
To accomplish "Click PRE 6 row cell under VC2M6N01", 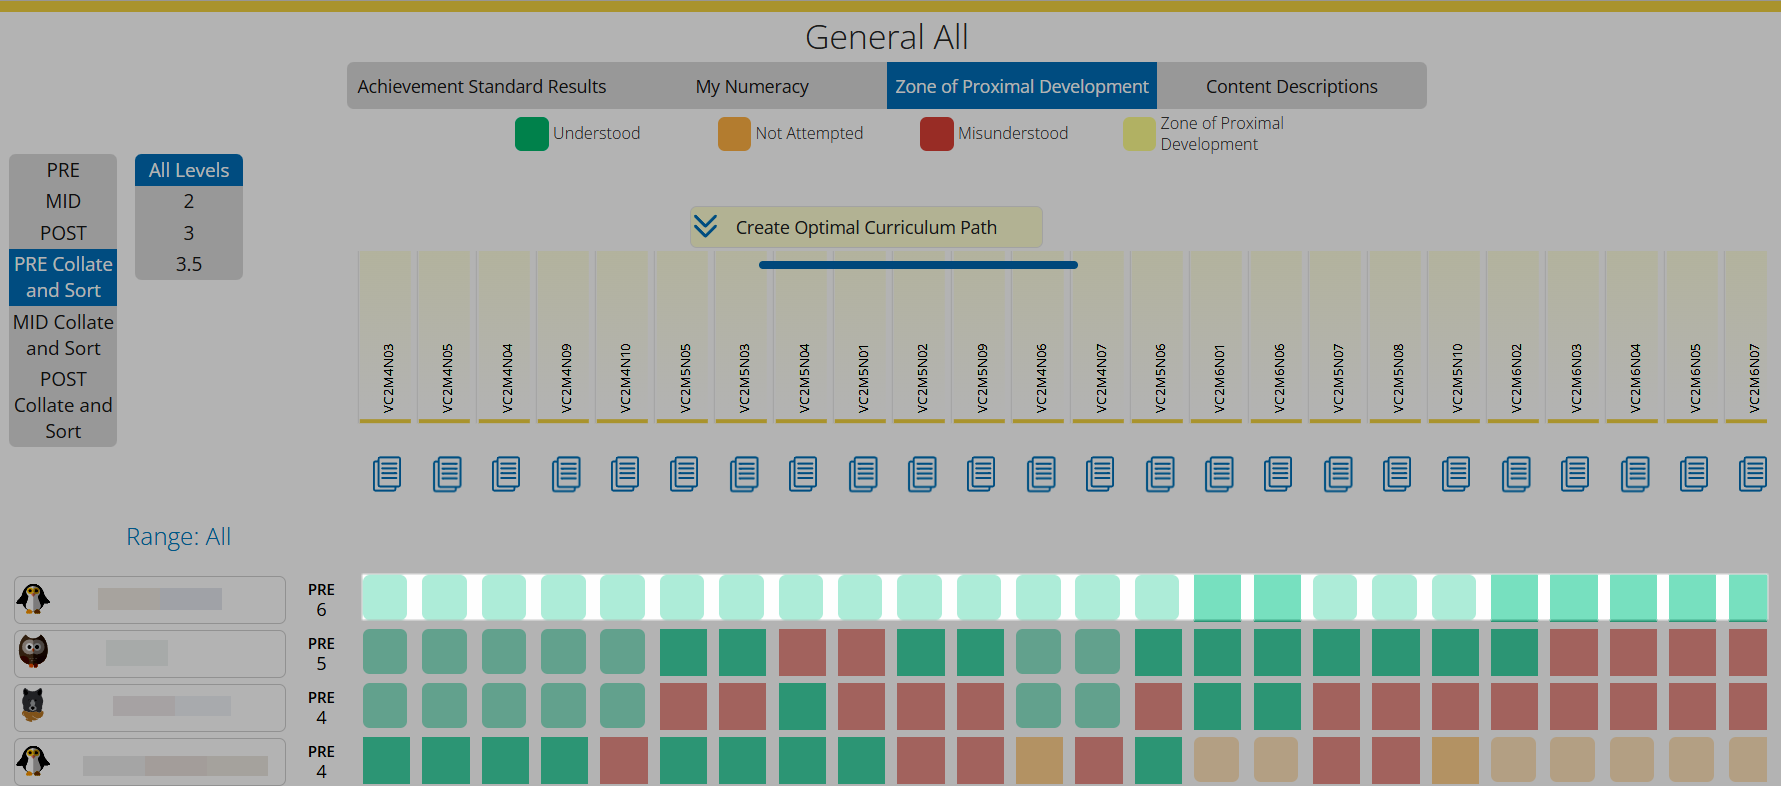I will click(x=1218, y=598).
